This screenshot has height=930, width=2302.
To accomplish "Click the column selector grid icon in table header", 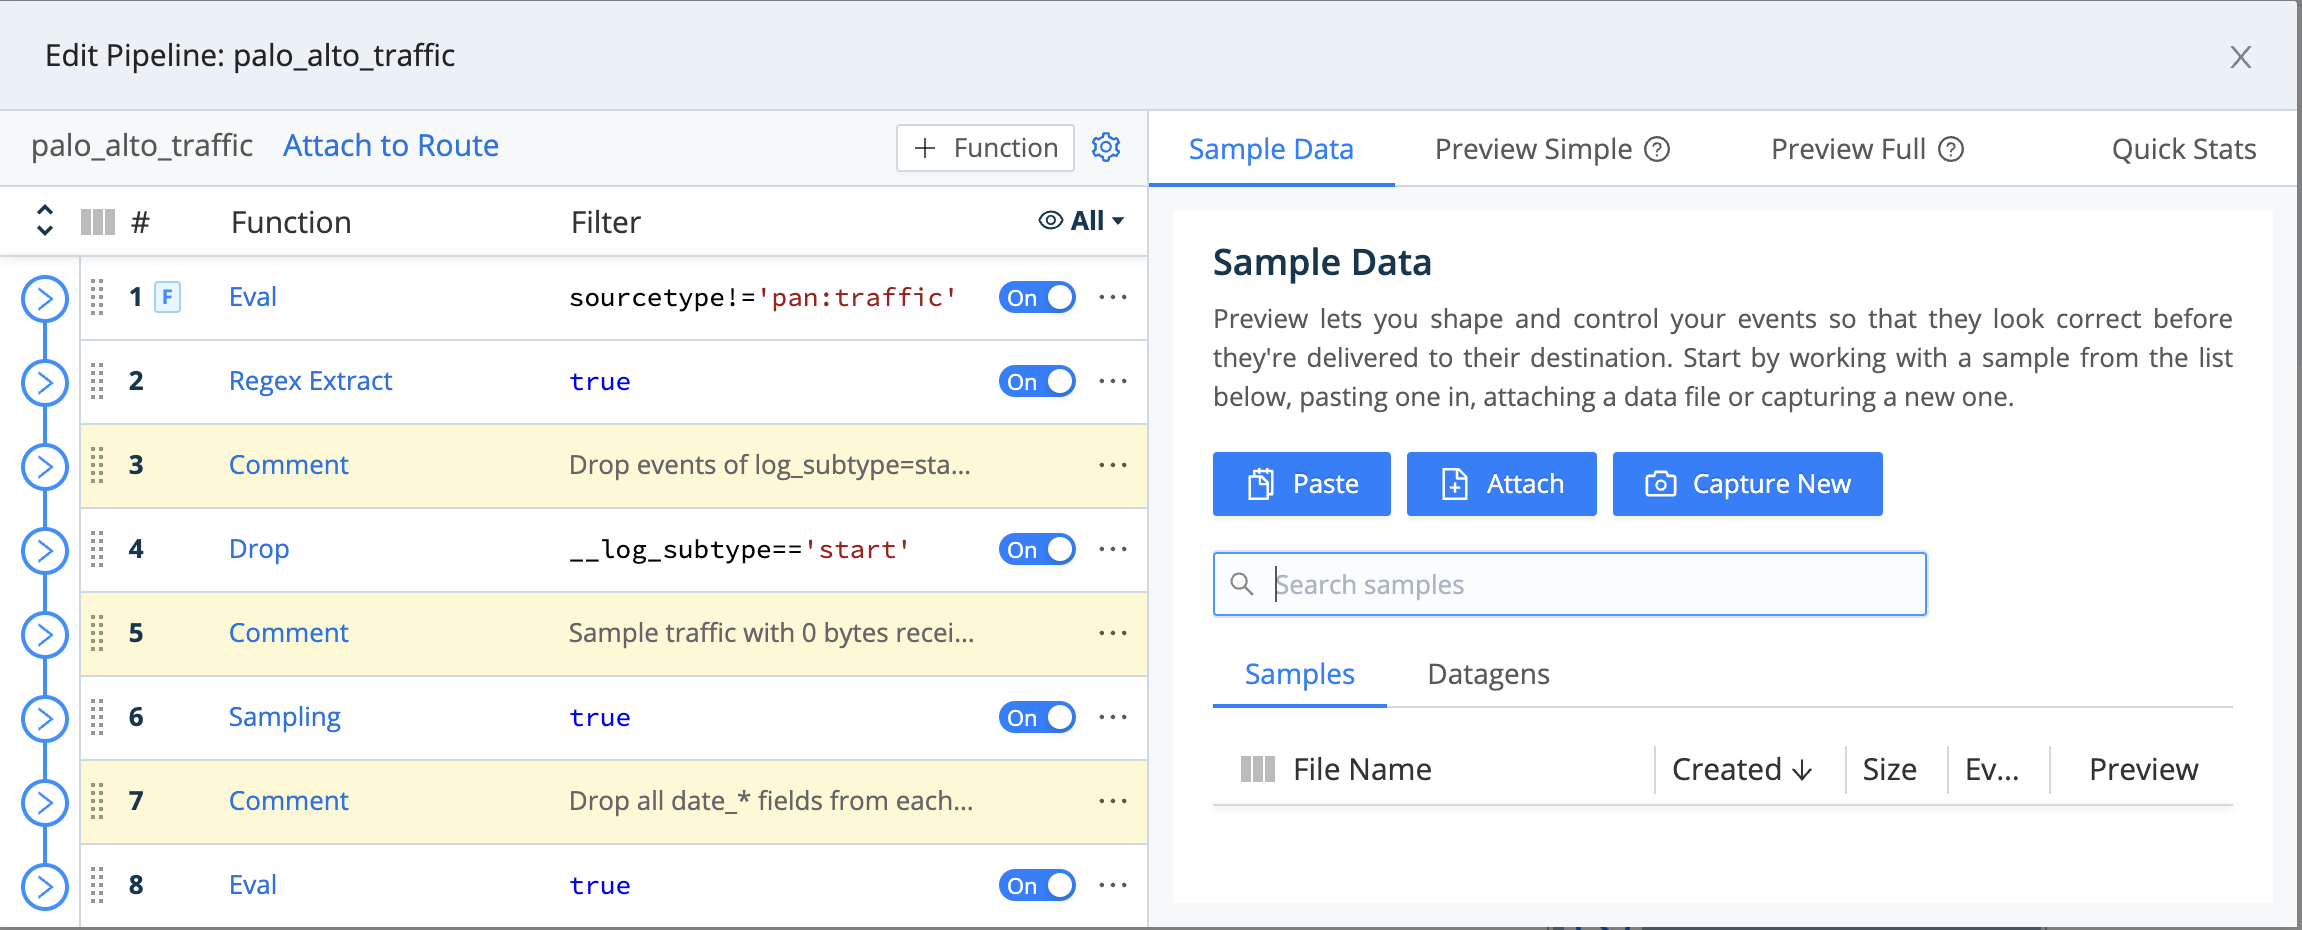I will click(97, 221).
